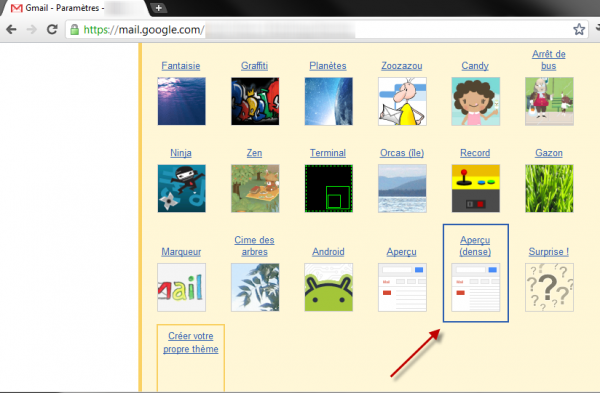
Task: Click the Zoozazou link
Action: [x=402, y=66]
